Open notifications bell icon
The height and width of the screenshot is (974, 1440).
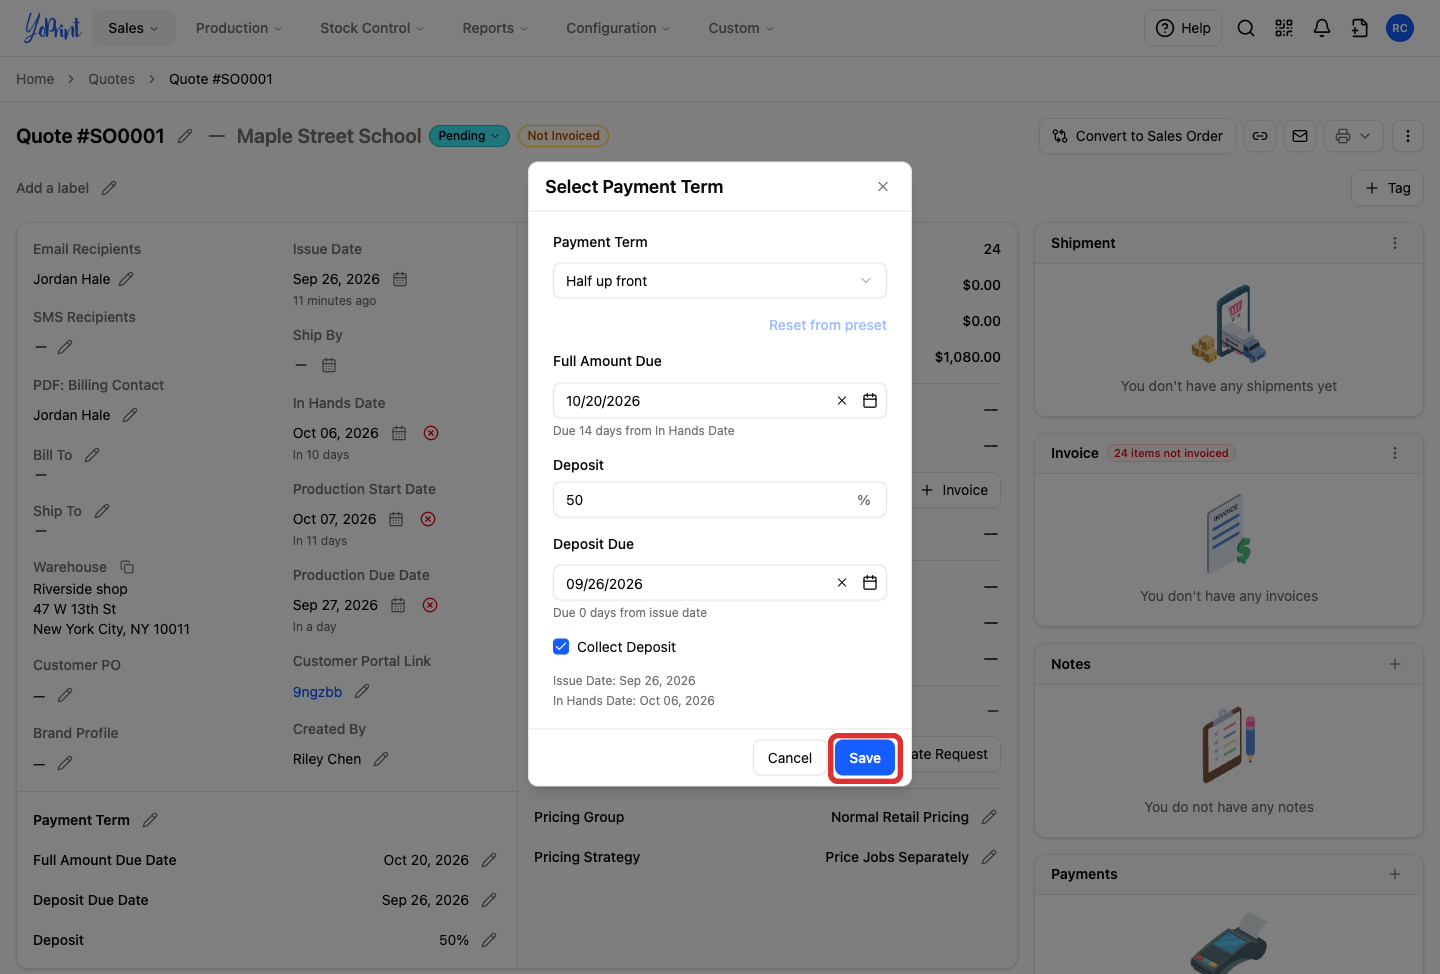(1322, 28)
